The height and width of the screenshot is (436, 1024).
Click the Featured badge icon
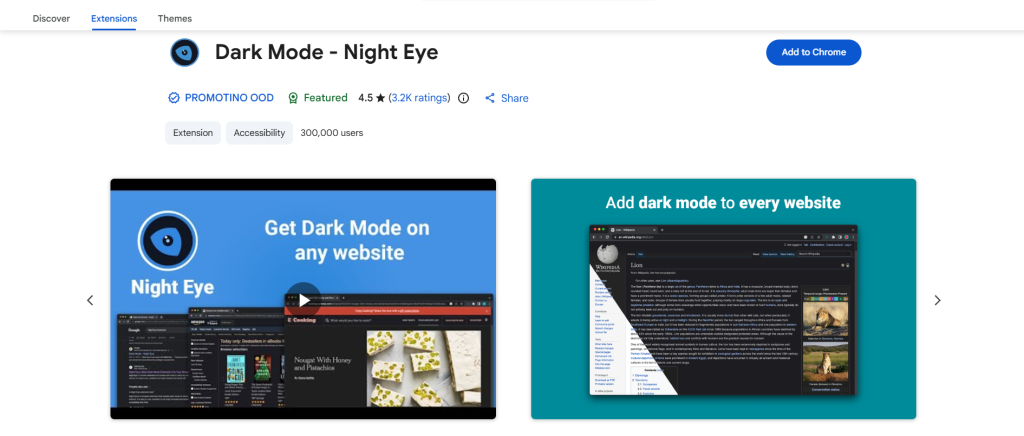[293, 98]
